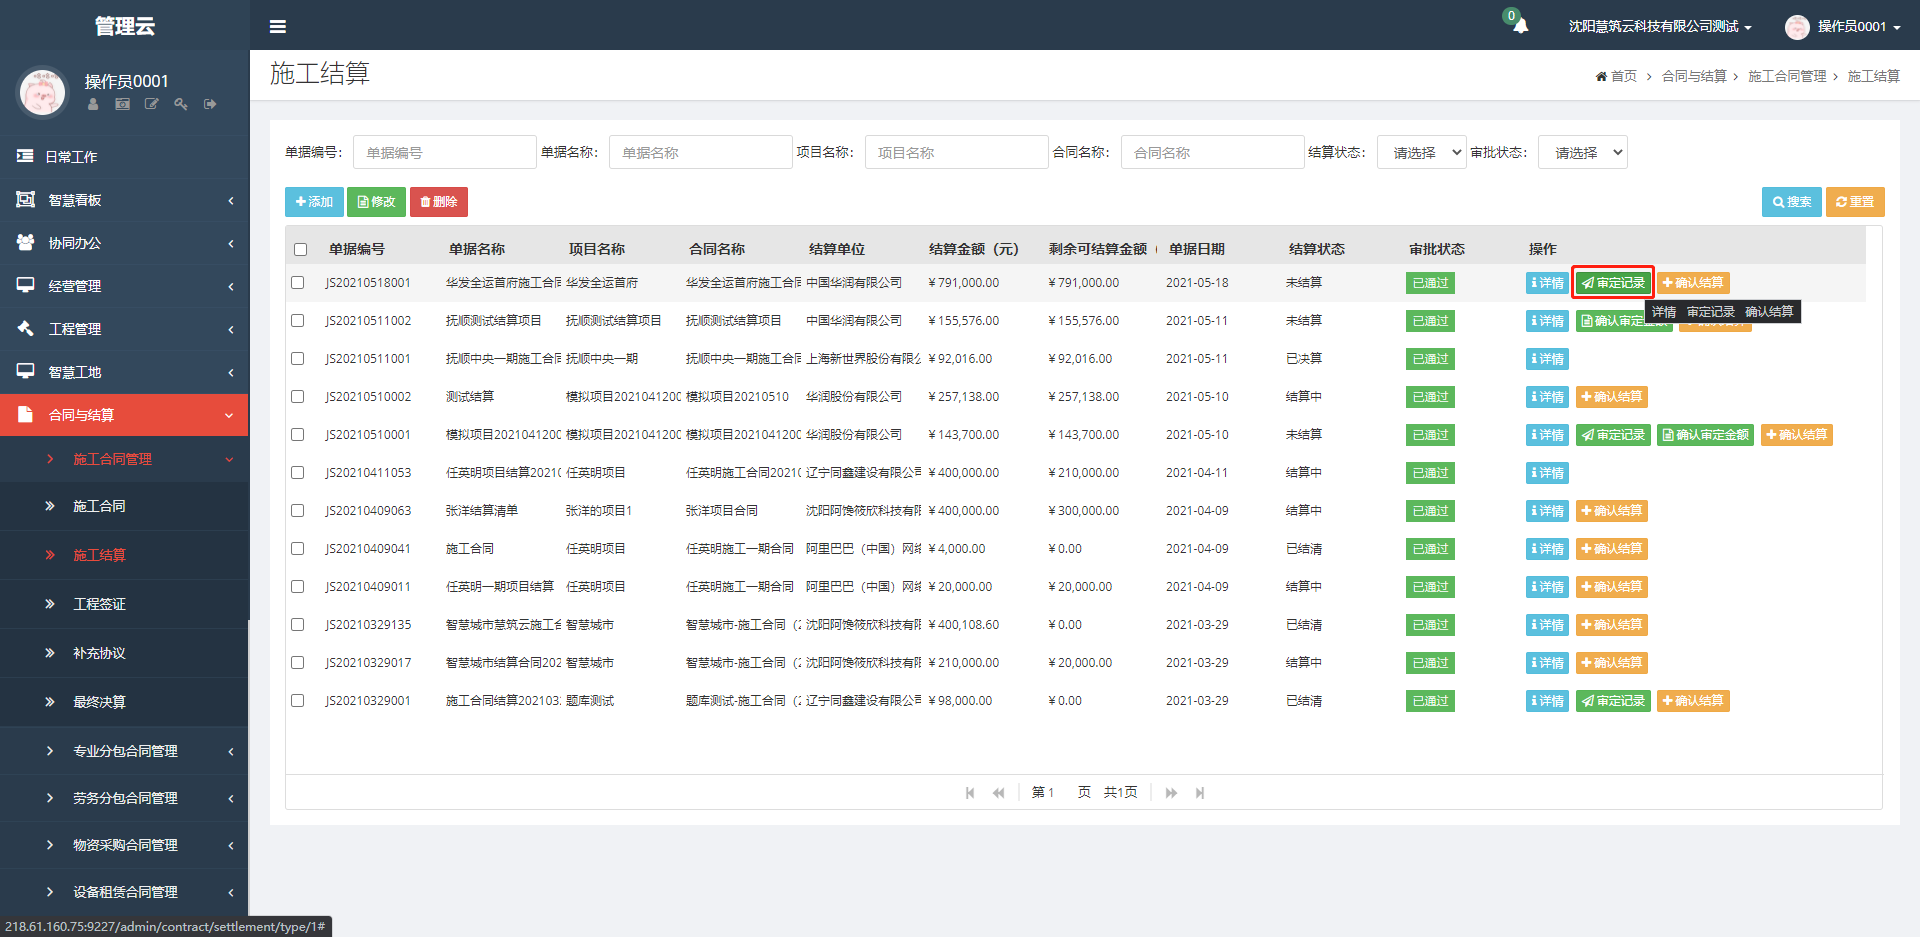Expand 工程管理 sidebar menu
Image resolution: width=1920 pixels, height=937 pixels.
point(124,329)
